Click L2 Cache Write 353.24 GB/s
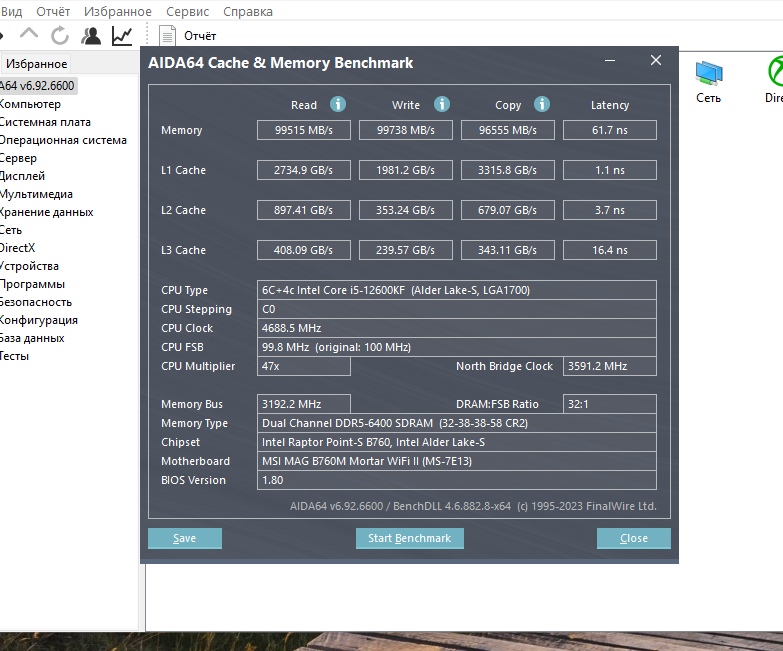This screenshot has width=783, height=651. click(405, 210)
